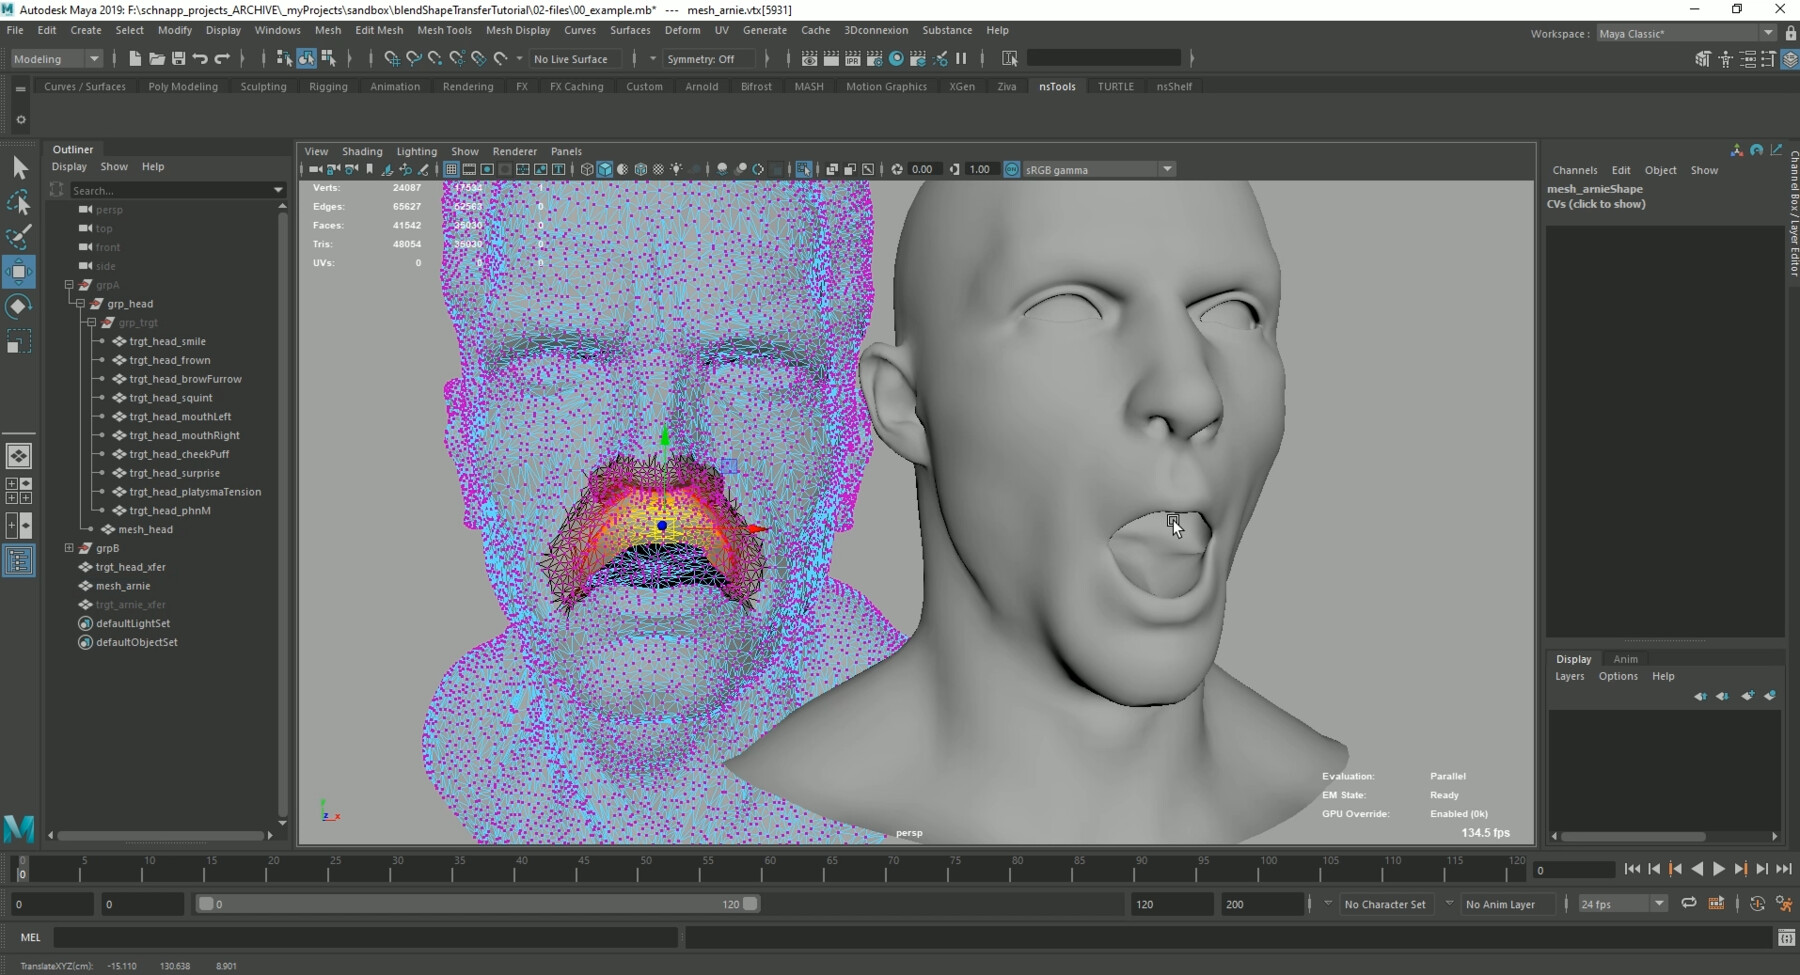Enable snap to grids magnet icon
1800x975 pixels.
pyautogui.click(x=393, y=59)
